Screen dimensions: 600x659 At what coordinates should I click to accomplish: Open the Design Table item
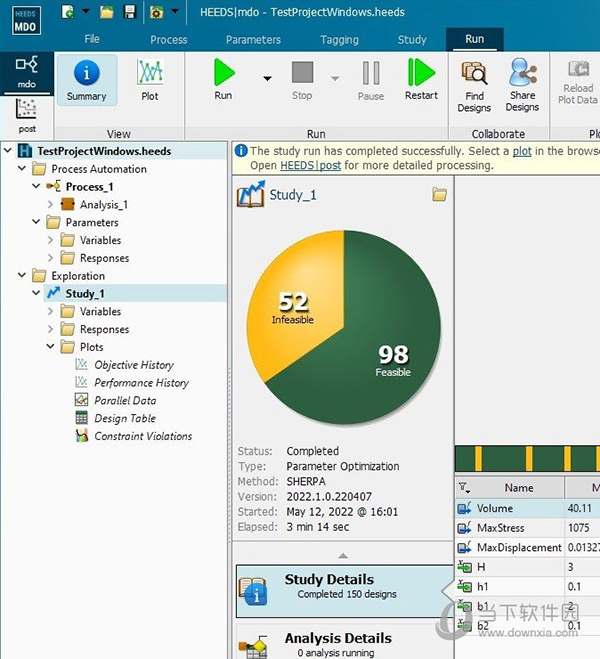tap(125, 418)
